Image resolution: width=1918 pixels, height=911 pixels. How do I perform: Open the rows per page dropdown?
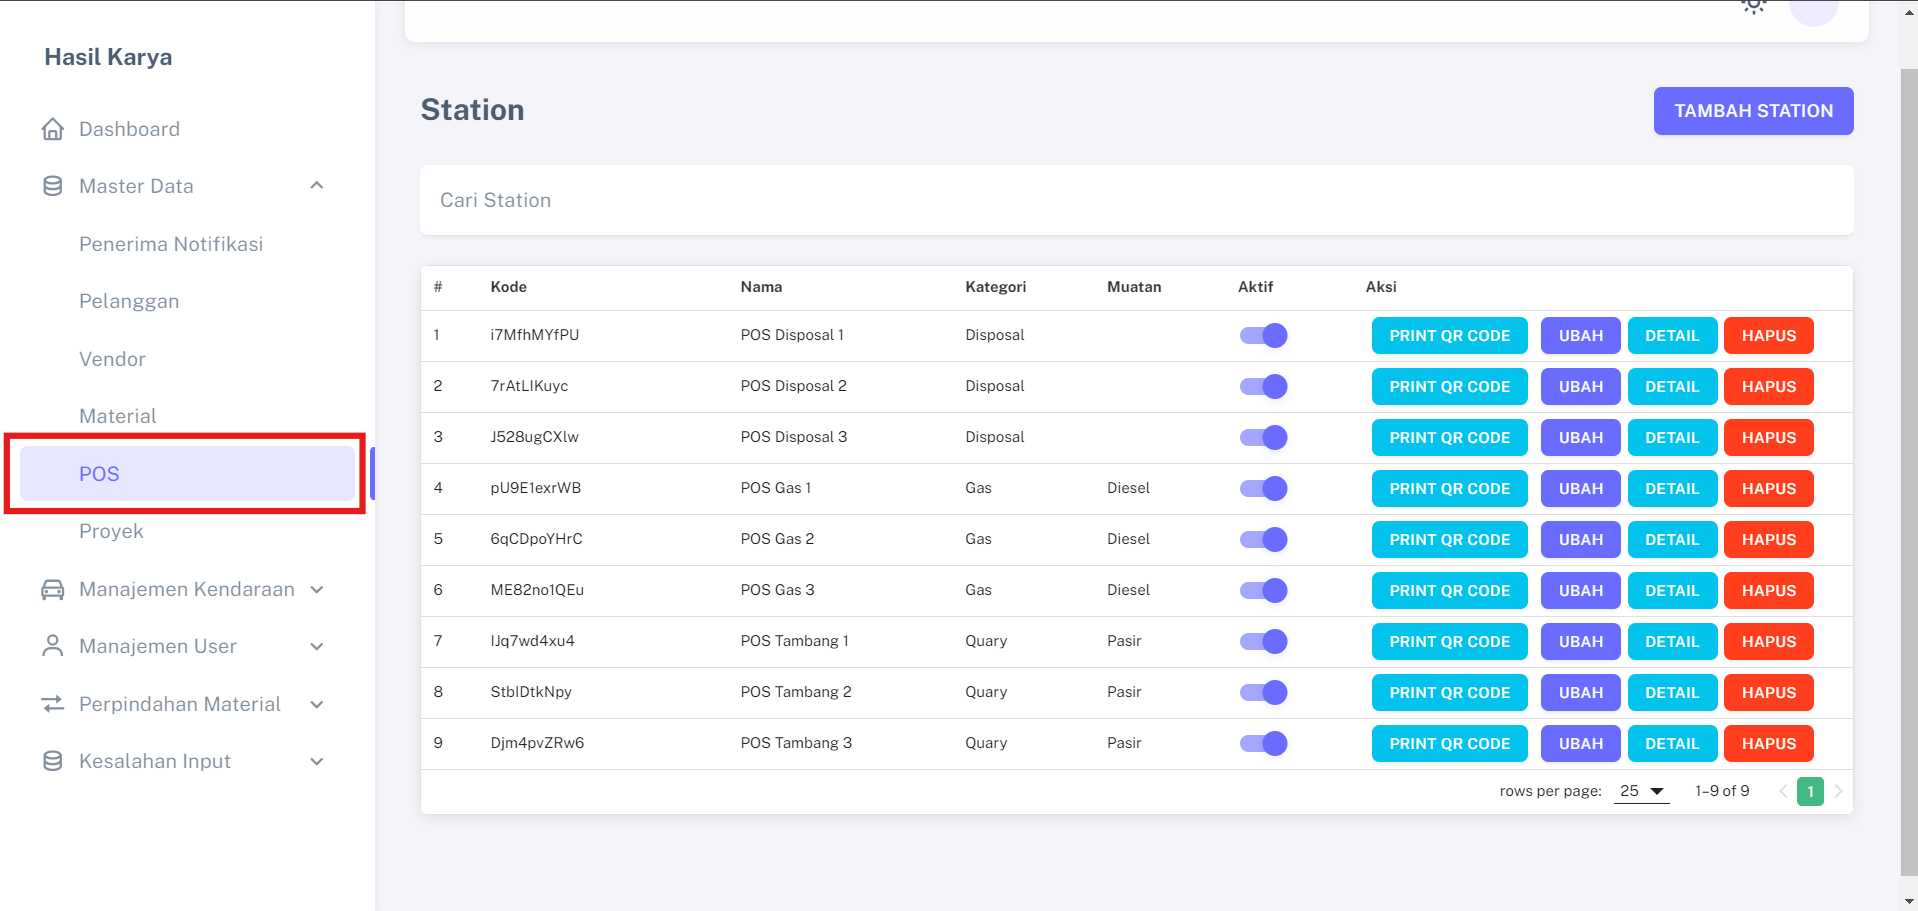click(x=1641, y=791)
